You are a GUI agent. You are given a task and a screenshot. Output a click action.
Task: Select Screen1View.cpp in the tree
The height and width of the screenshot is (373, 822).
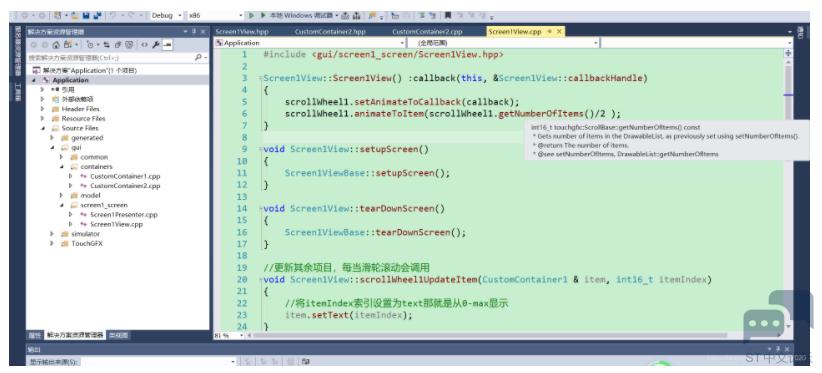click(116, 224)
